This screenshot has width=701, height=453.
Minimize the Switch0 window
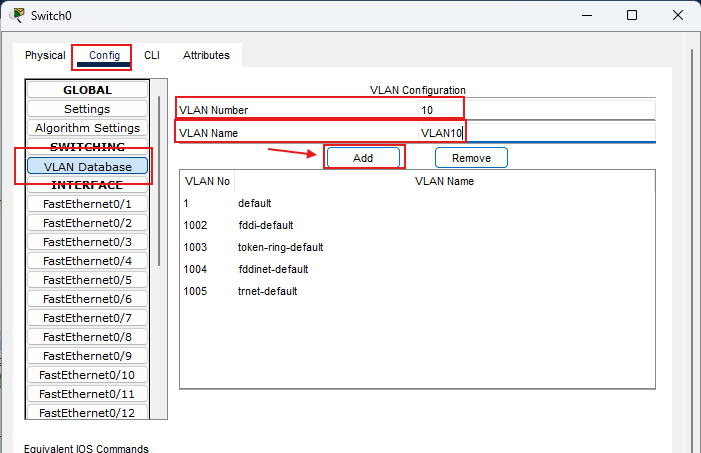coord(587,15)
